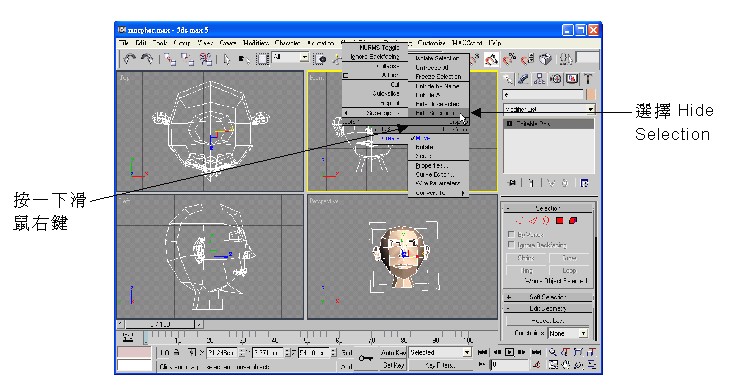Select the arrow Select Object tool
This screenshot has width=730, height=391.
pos(227,59)
